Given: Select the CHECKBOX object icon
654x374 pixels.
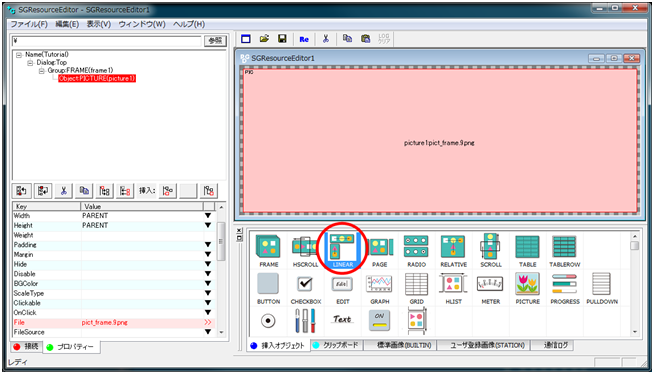Looking at the screenshot, I should click(305, 288).
